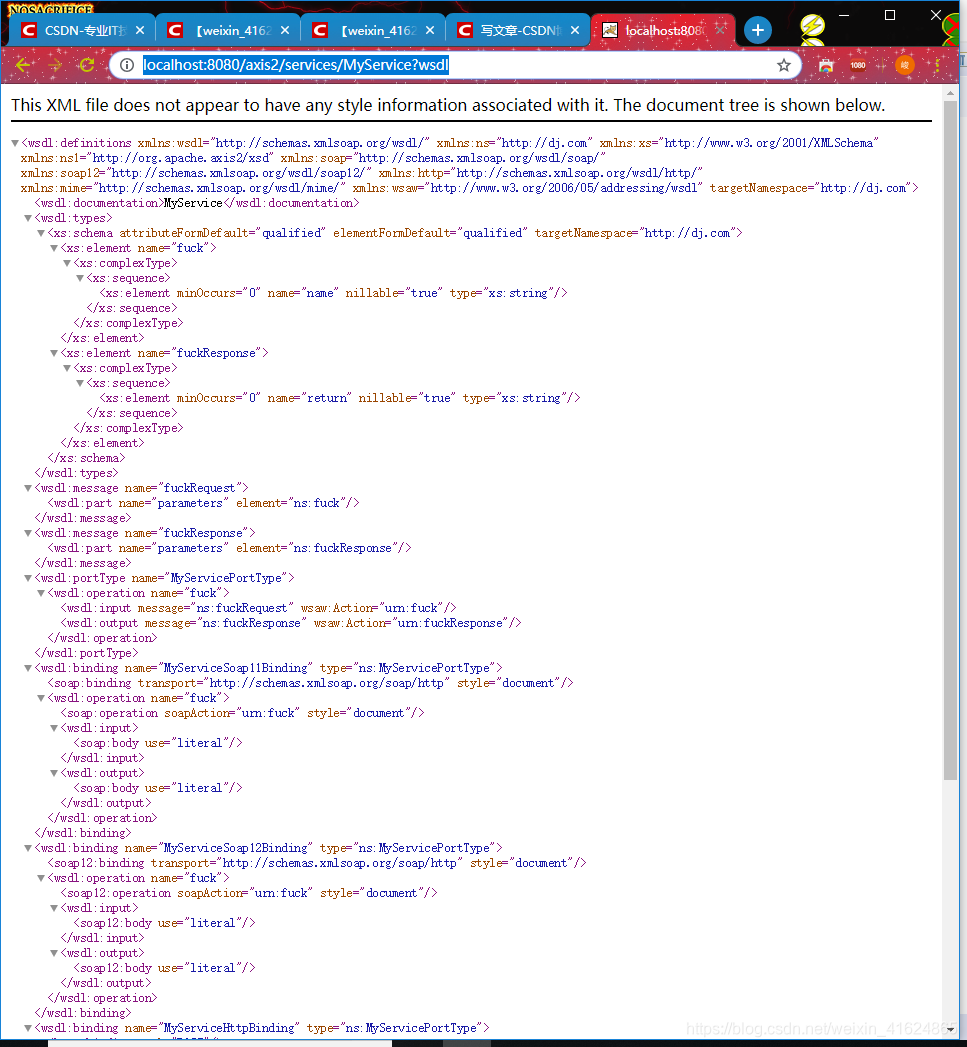Expand or collapse MyServiceHttpBinding node
The width and height of the screenshot is (967, 1047).
point(28,1028)
